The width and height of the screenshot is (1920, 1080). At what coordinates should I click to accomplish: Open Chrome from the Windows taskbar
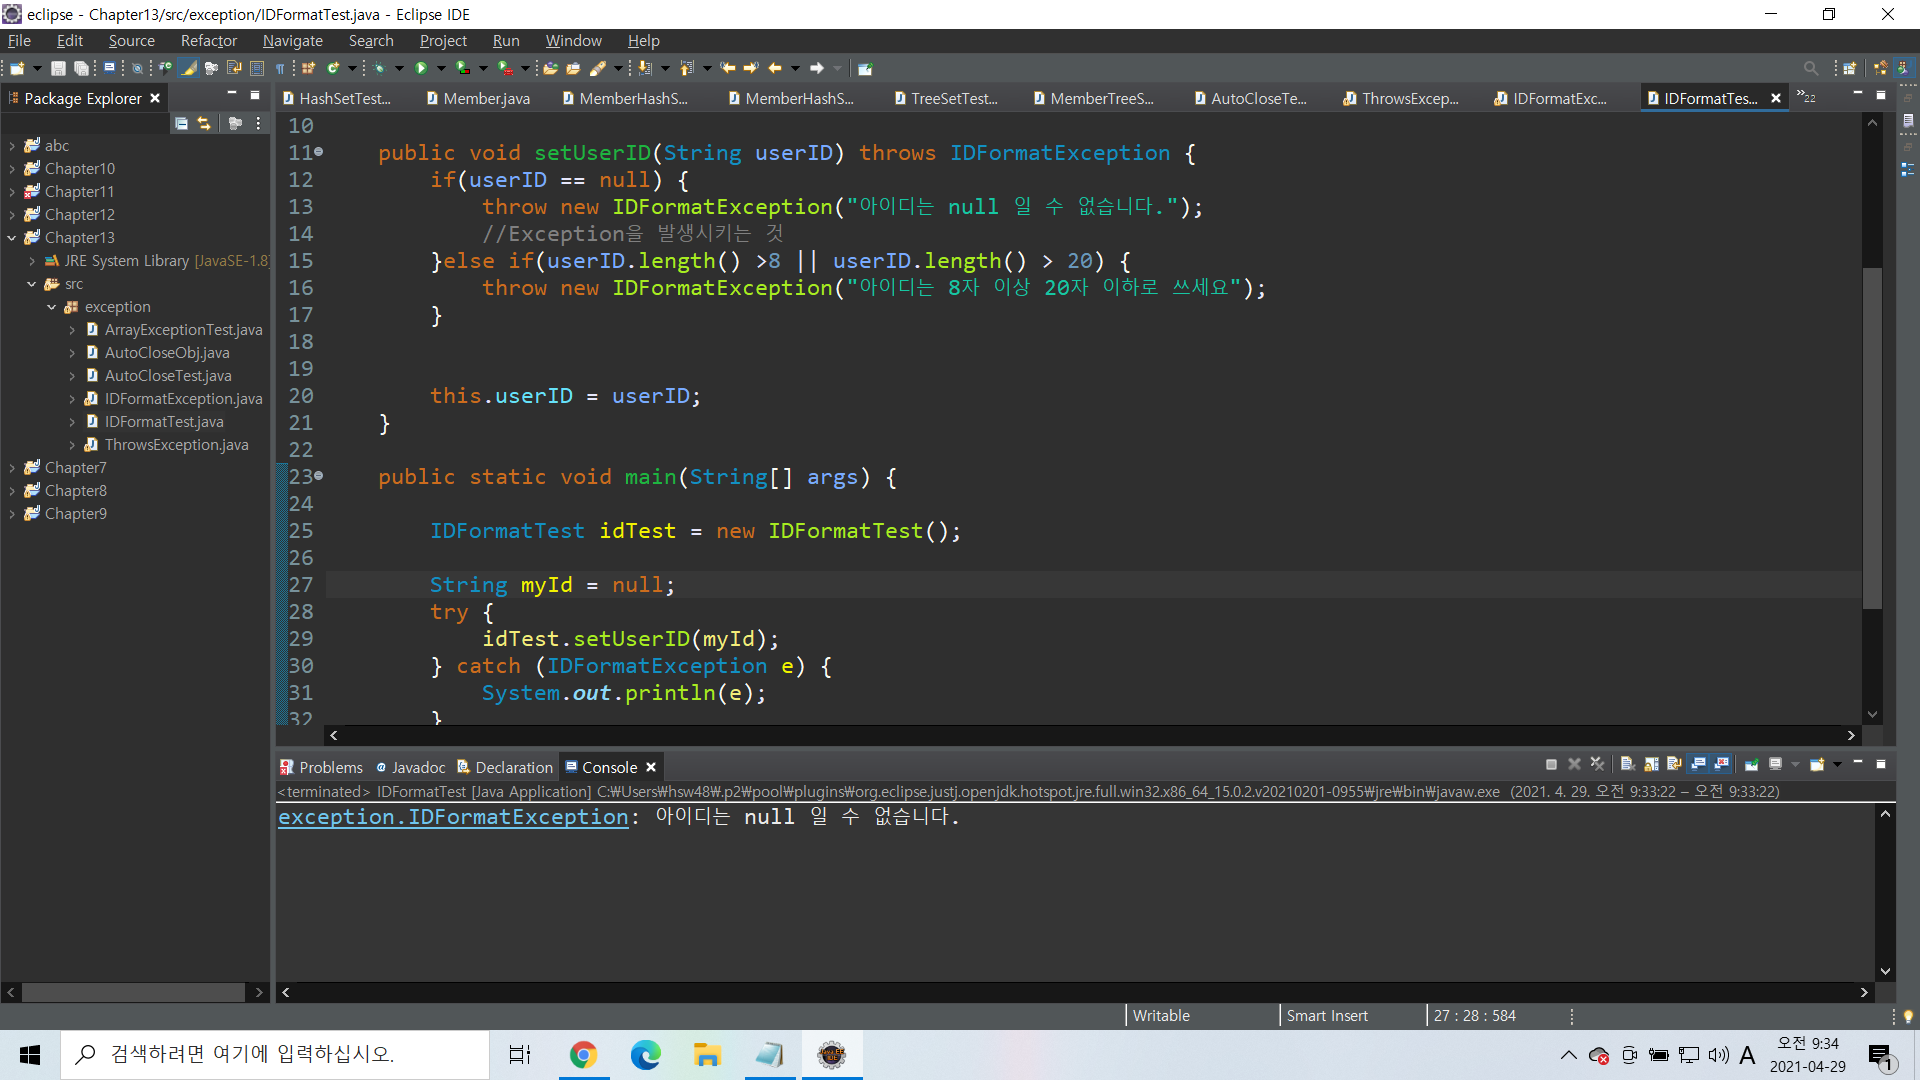click(583, 1055)
